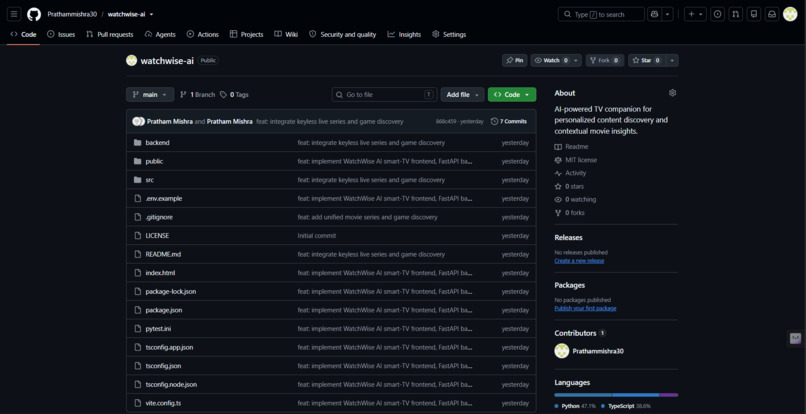Screen dimensions: 806x414
Task: Switch to the Actions tab
Action: 203,34
